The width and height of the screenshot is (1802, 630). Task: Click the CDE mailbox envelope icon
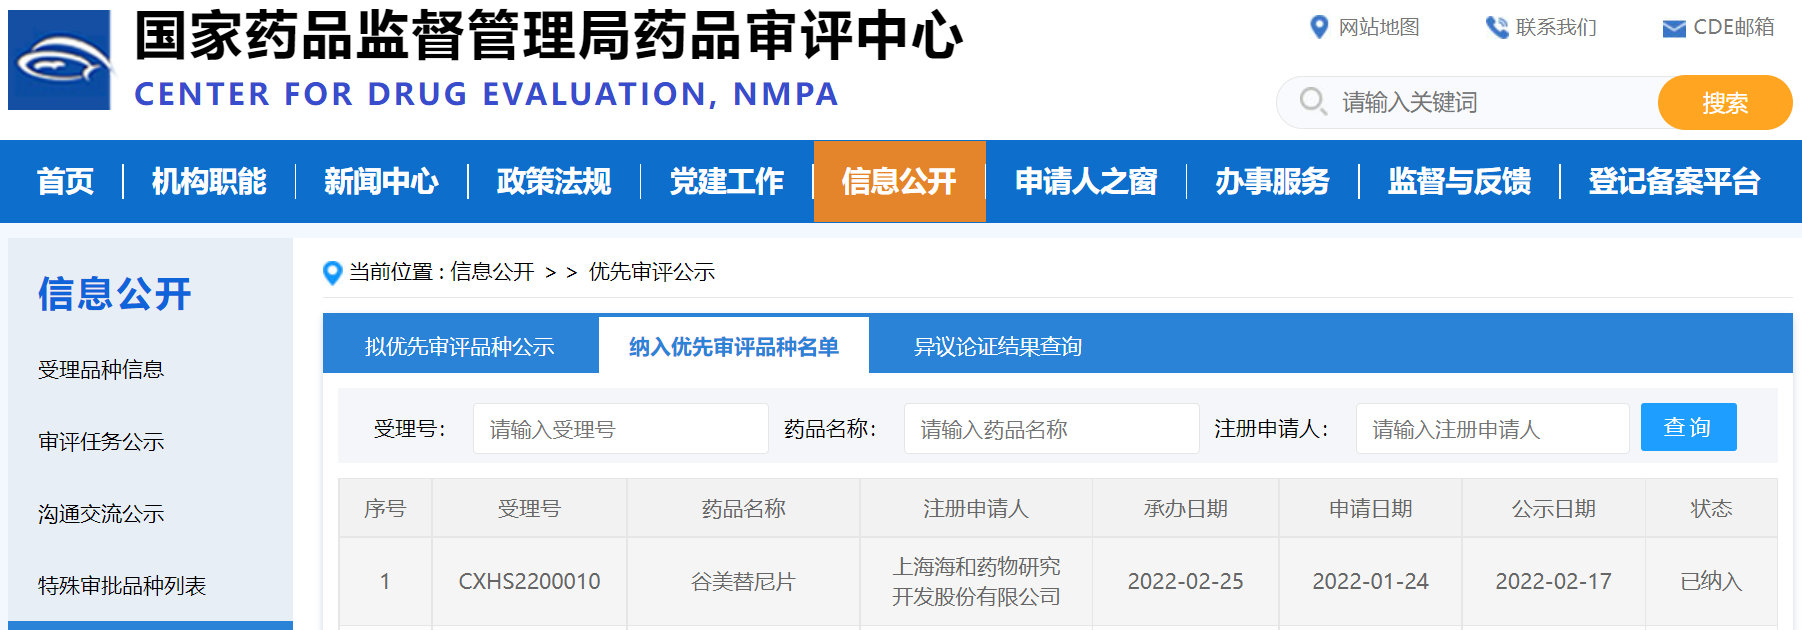1673,28
